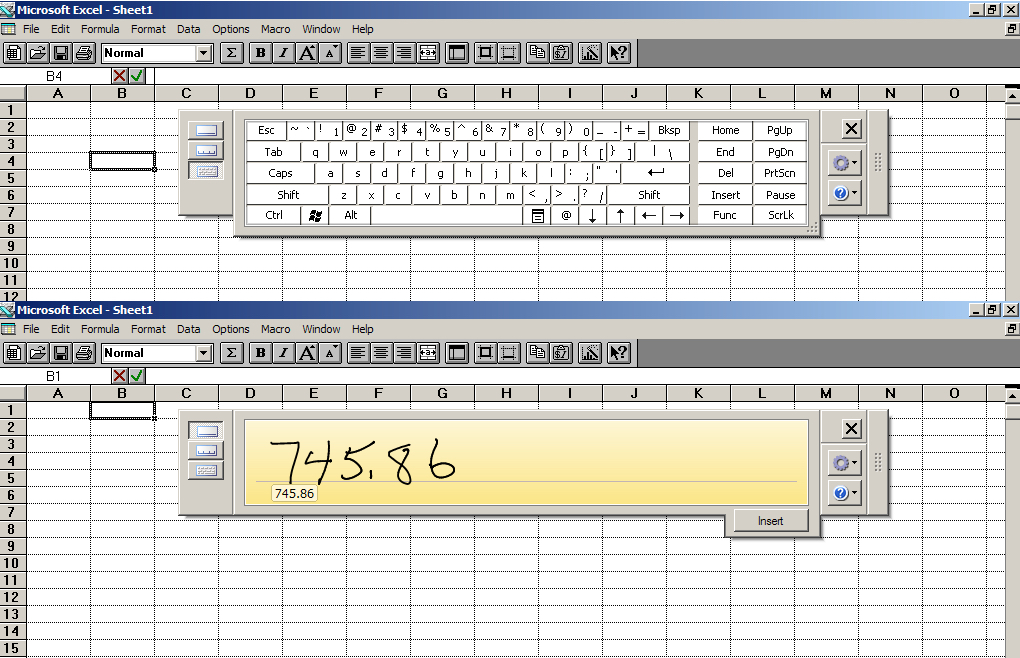1020x658 pixels.
Task: Select the AutoSum tool
Action: pos(231,52)
